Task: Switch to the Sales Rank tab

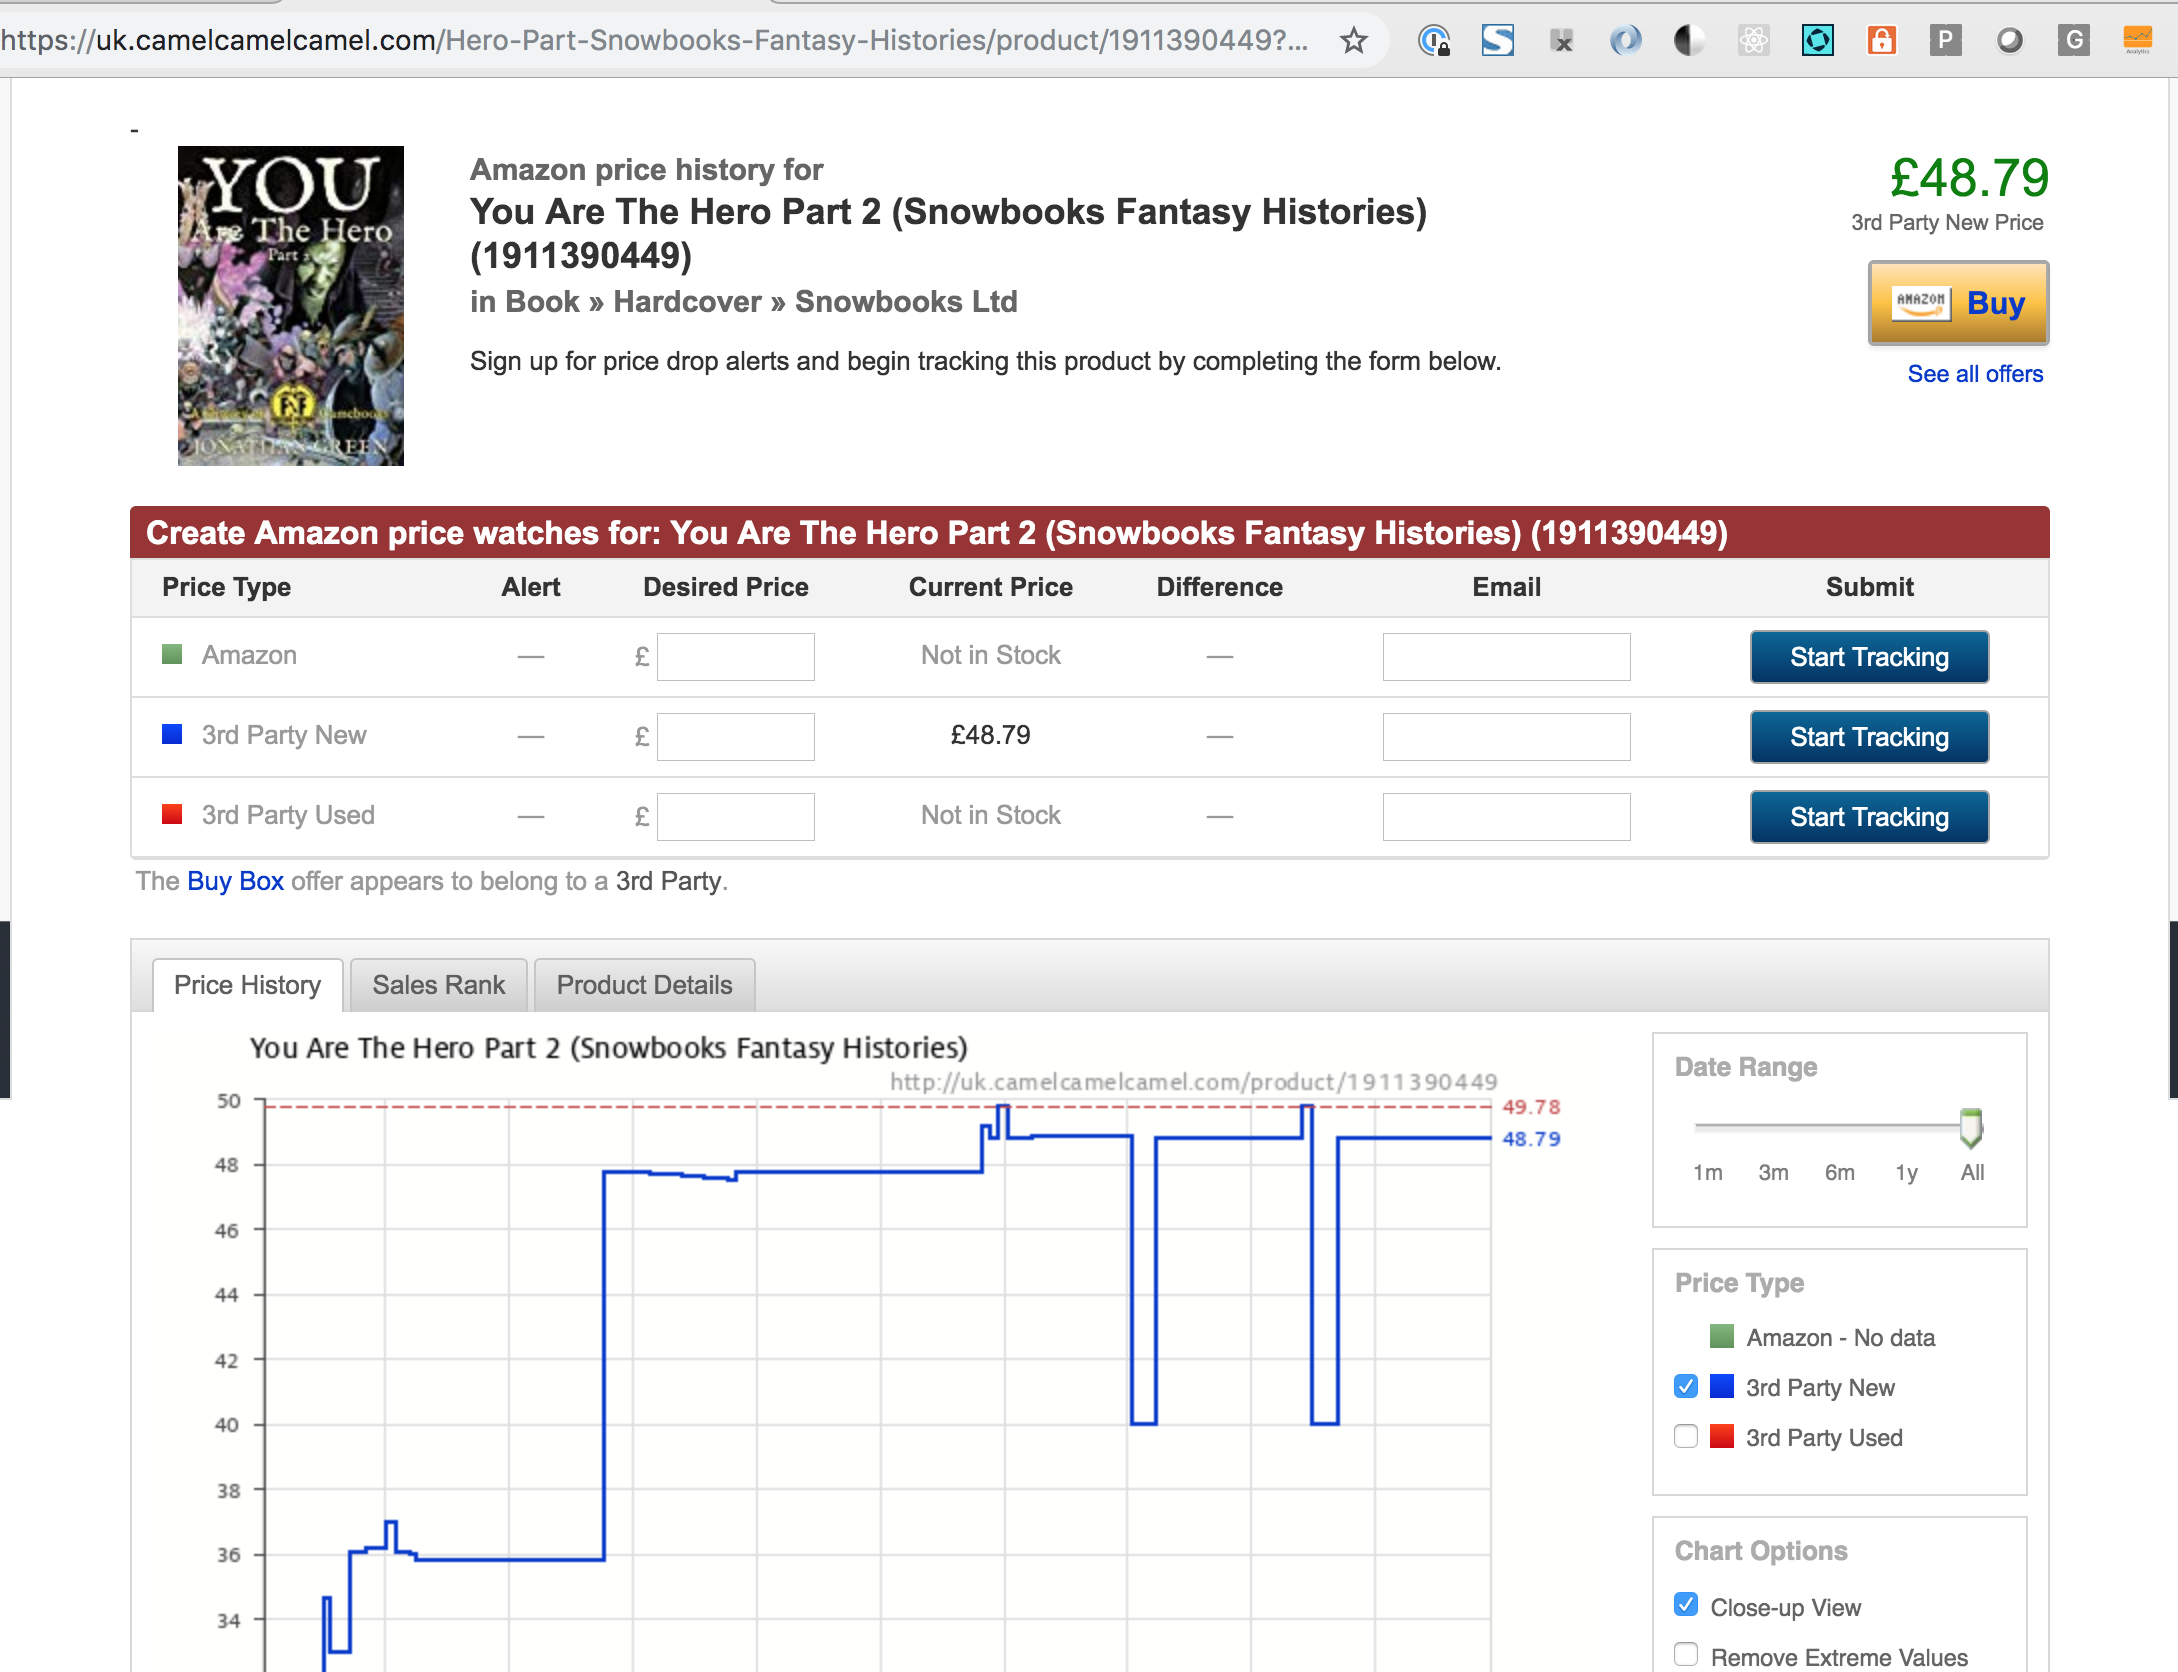Action: tap(438, 985)
